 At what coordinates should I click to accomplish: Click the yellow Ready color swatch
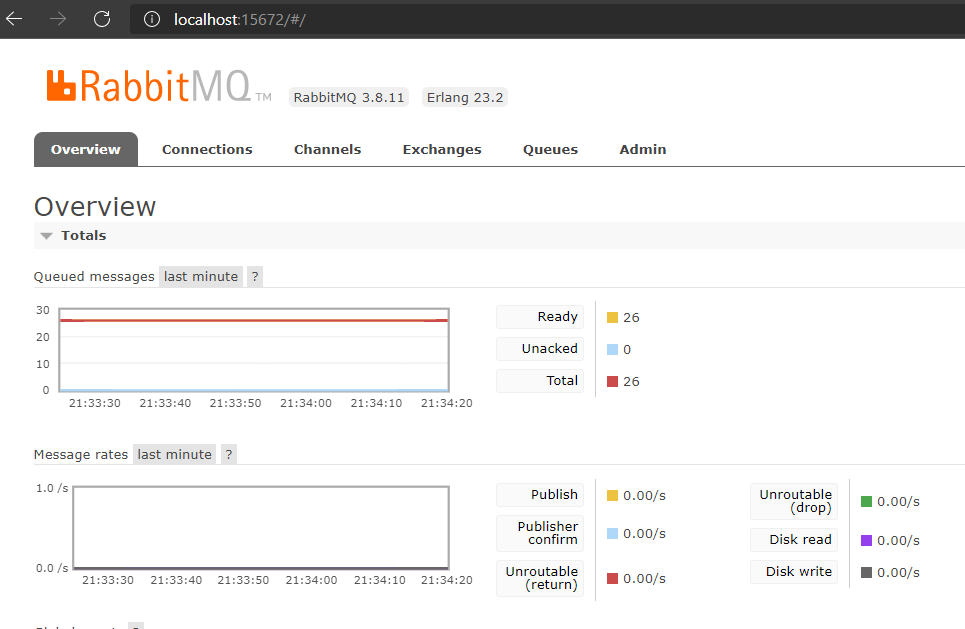point(612,318)
